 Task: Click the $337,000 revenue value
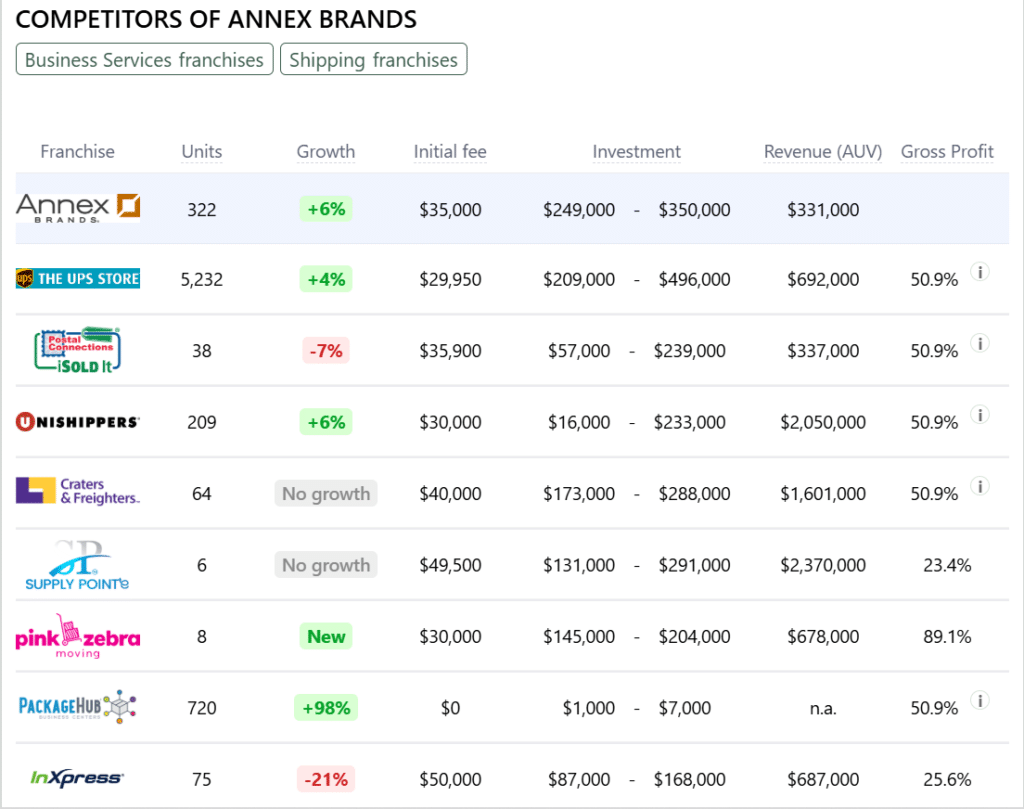(x=823, y=351)
